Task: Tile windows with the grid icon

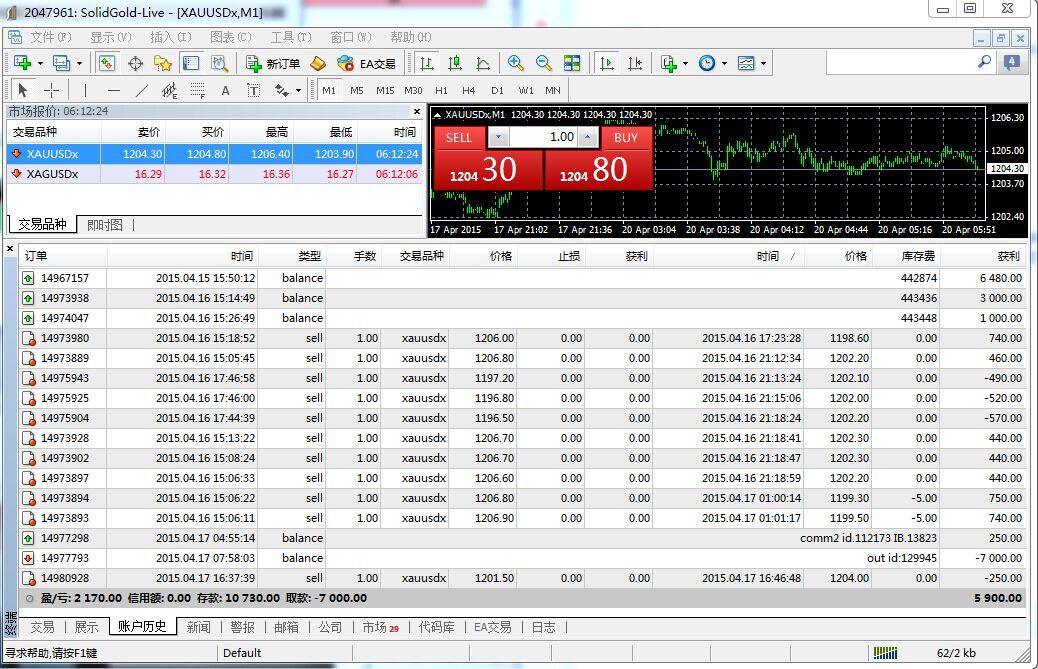Action: tap(572, 63)
